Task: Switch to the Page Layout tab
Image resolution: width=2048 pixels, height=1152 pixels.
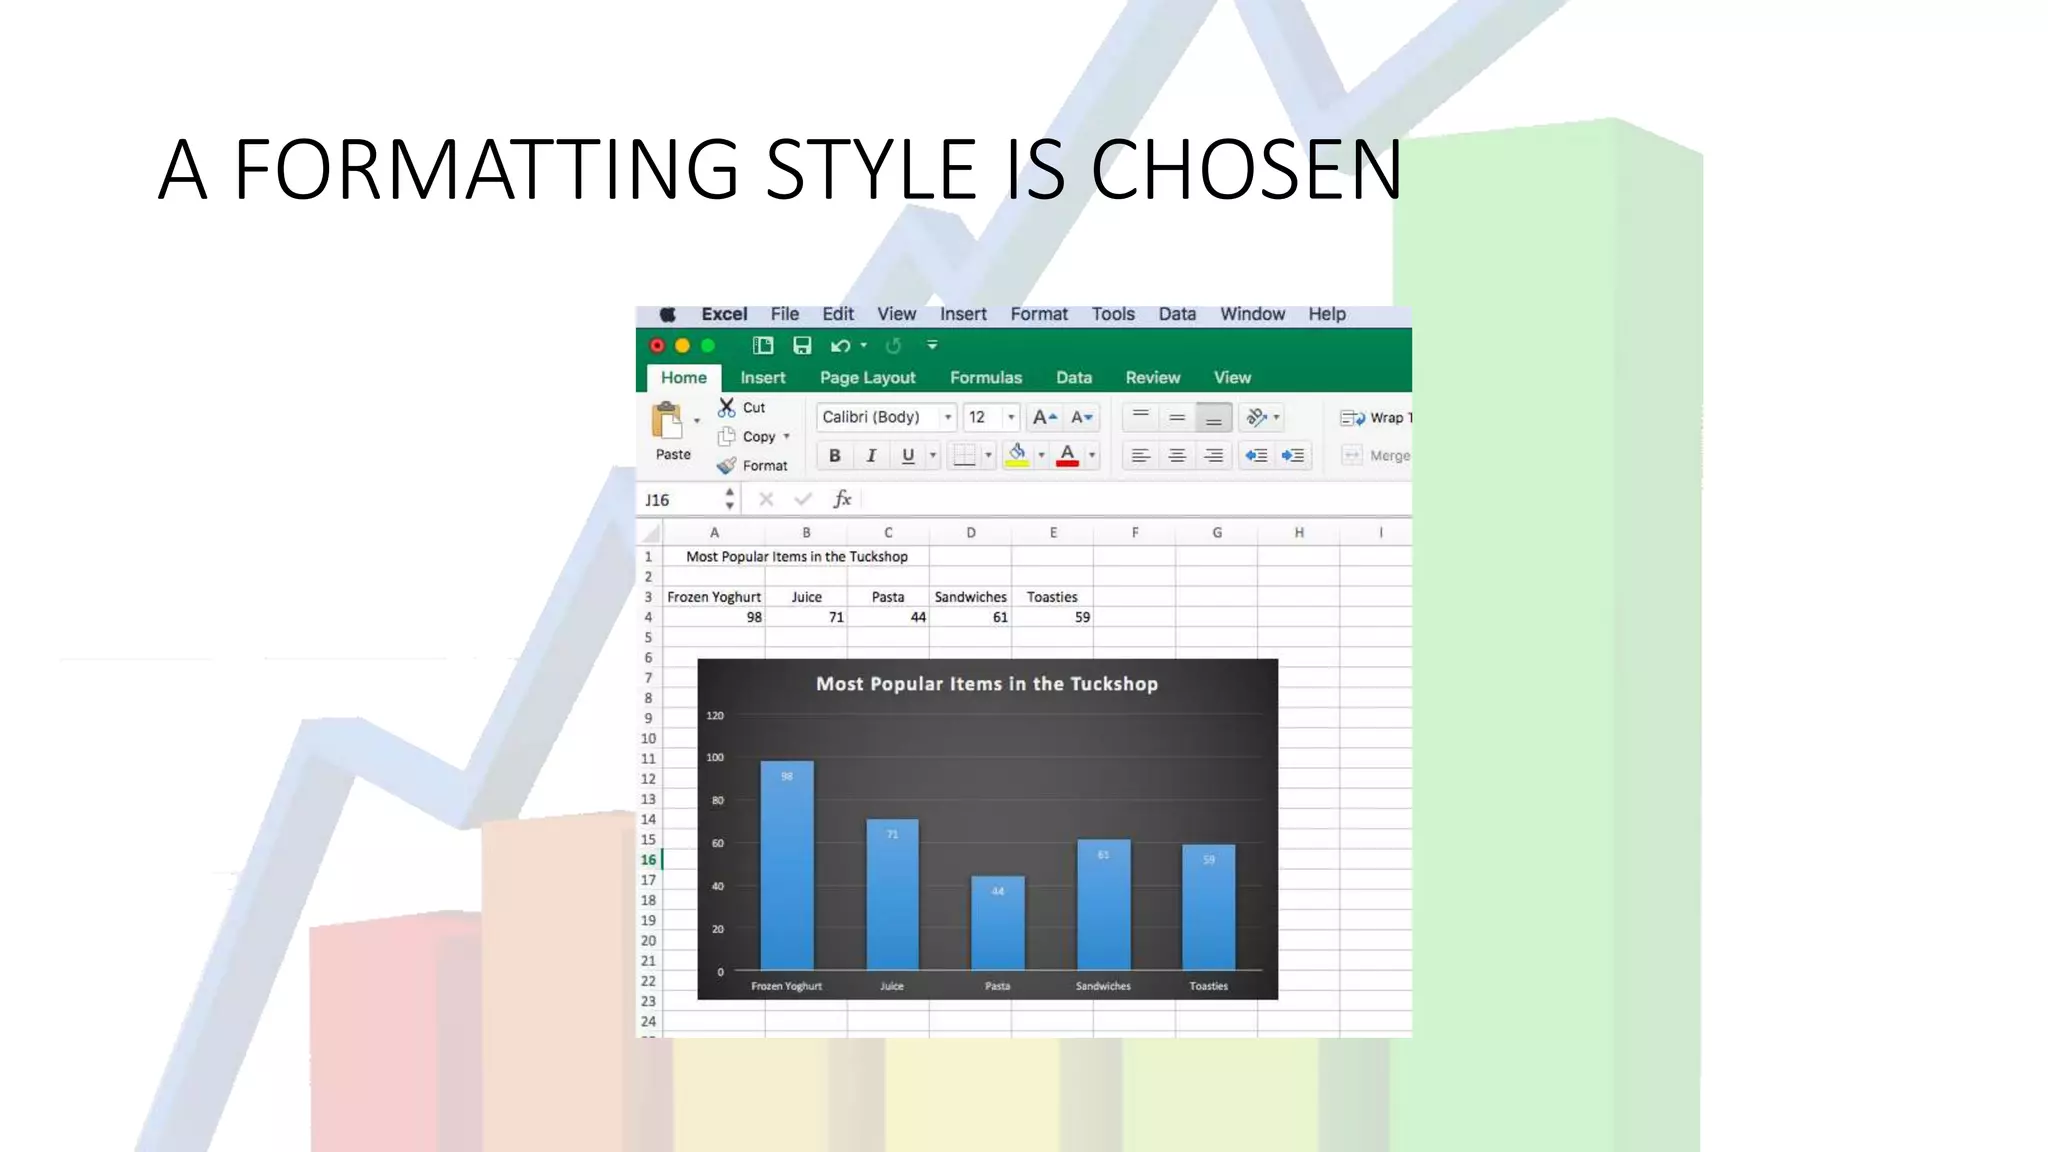Action: pos(867,378)
